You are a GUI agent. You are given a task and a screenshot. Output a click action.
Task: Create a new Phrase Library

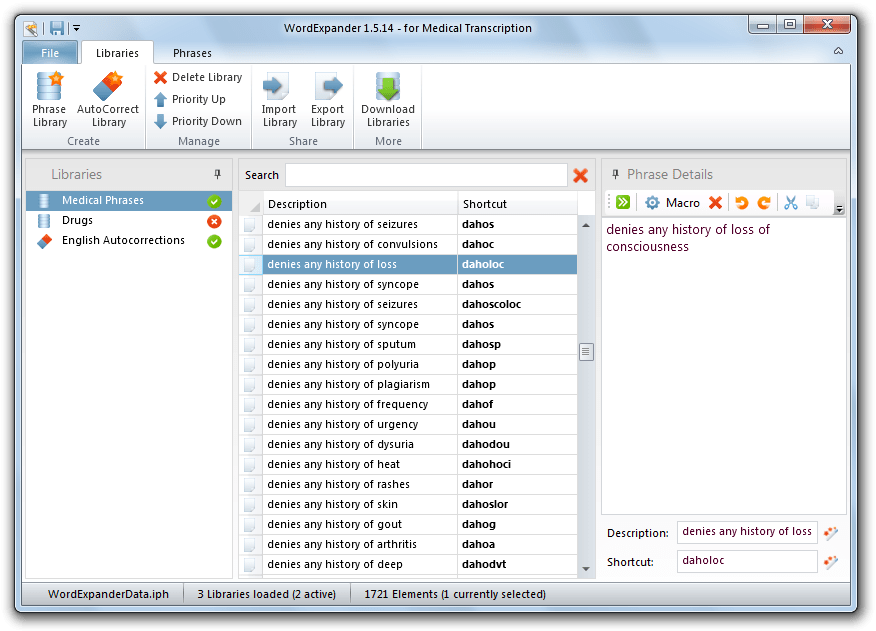point(49,100)
